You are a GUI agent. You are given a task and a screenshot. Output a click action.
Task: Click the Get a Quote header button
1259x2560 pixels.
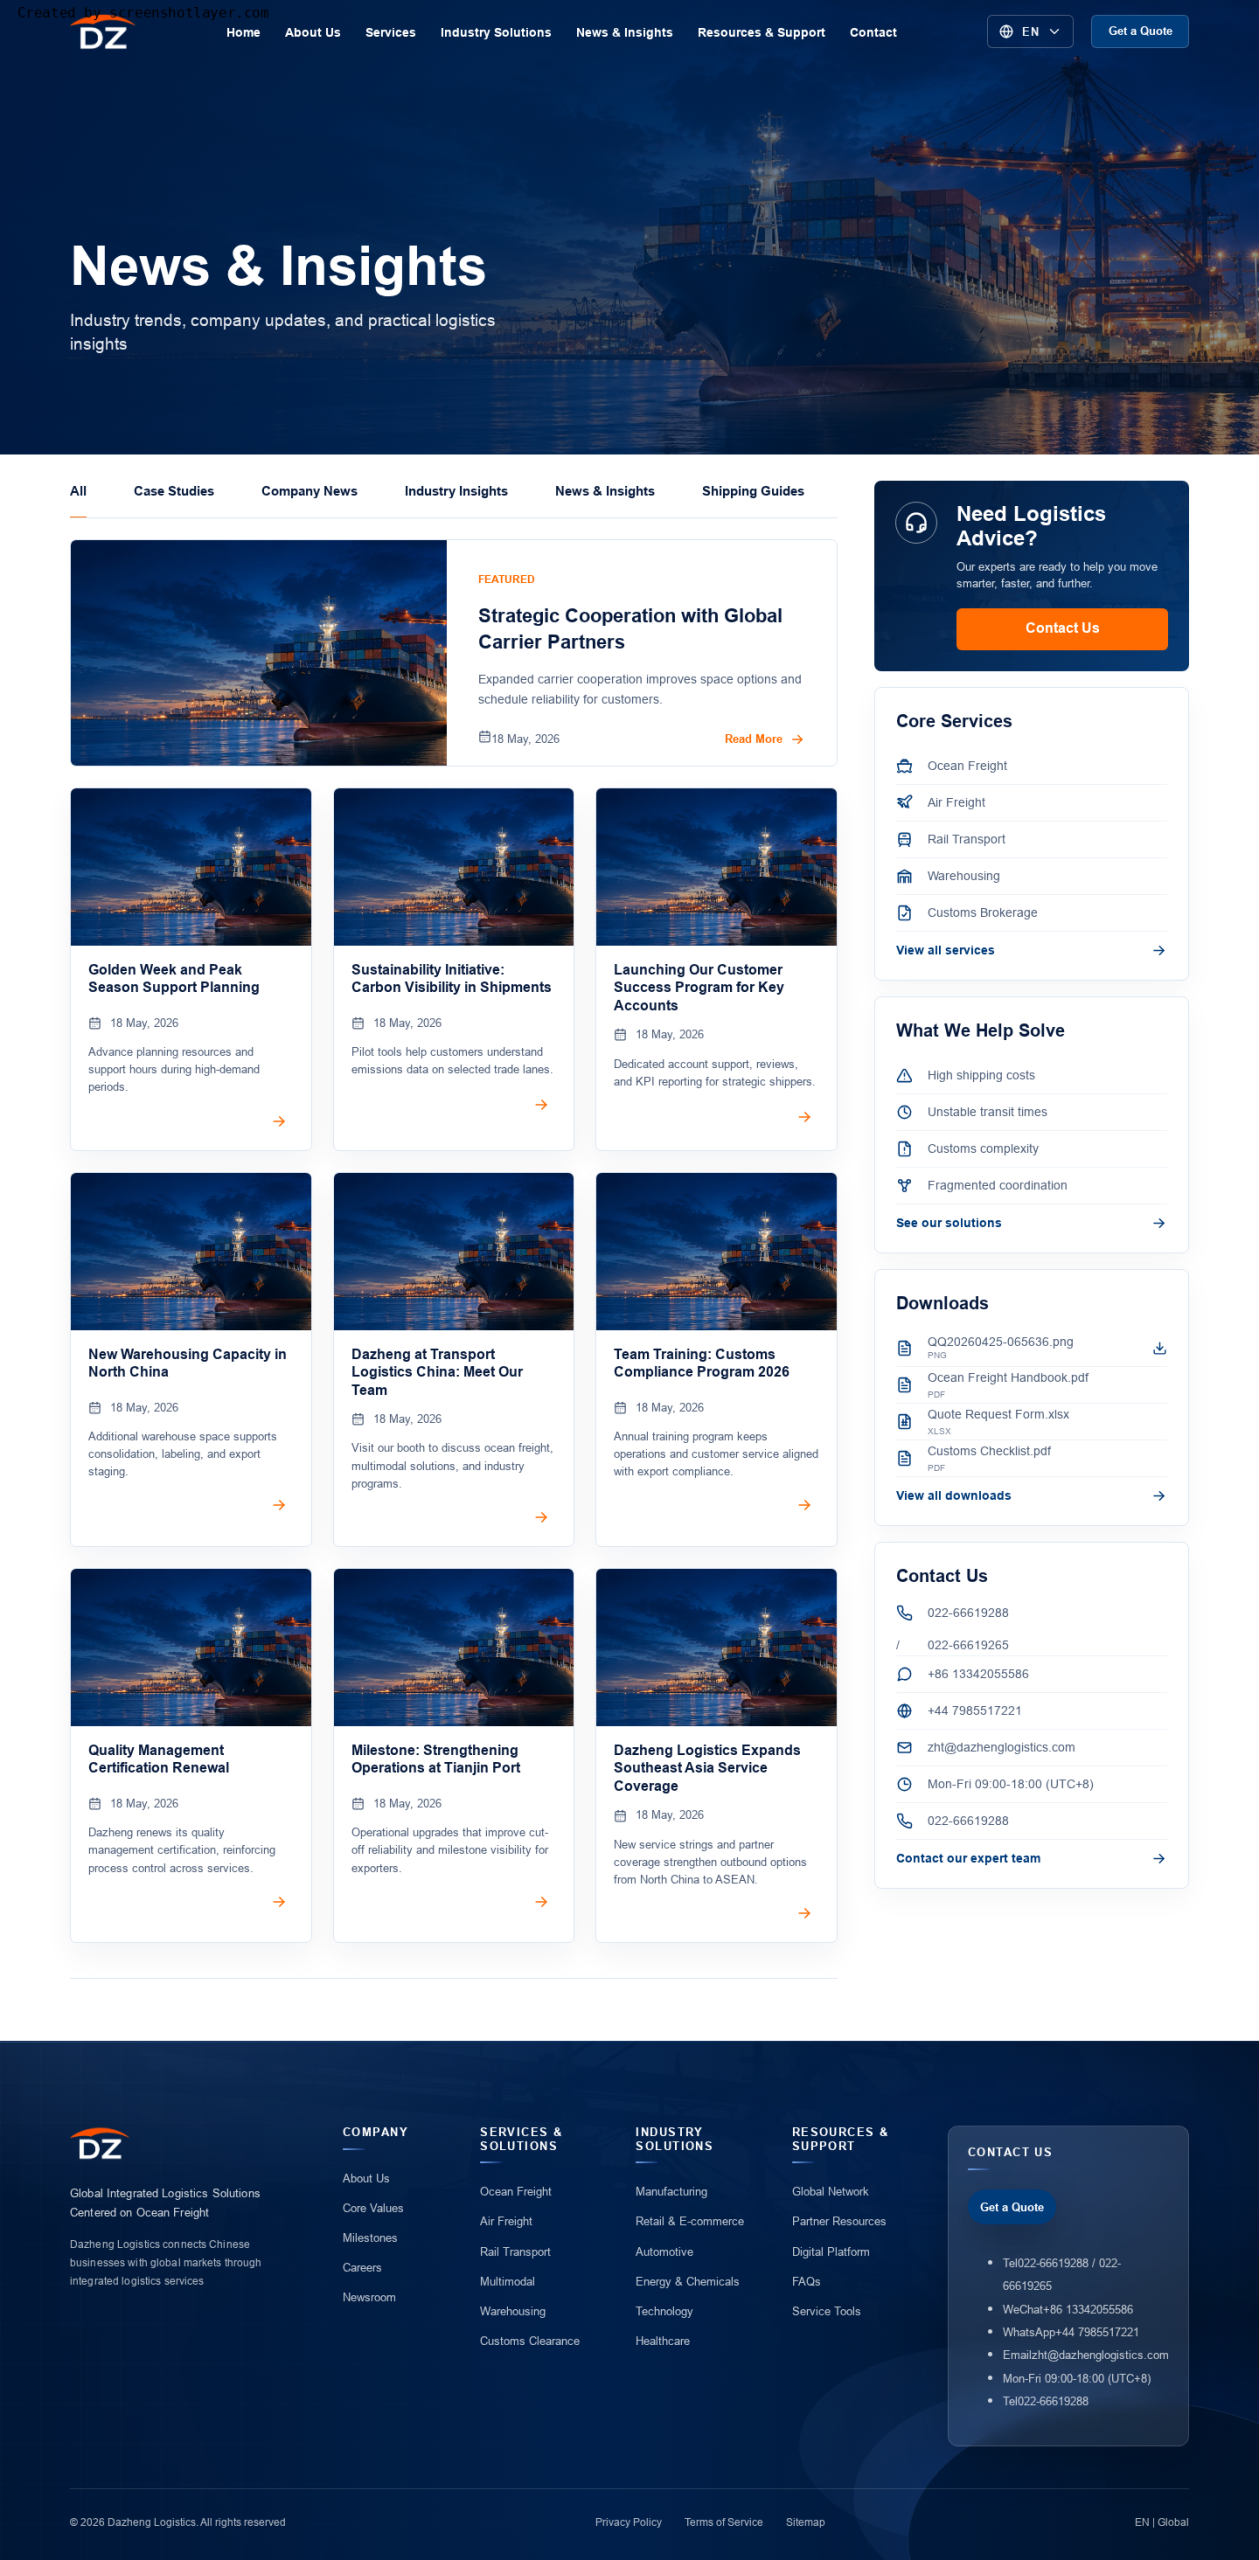tap(1140, 31)
